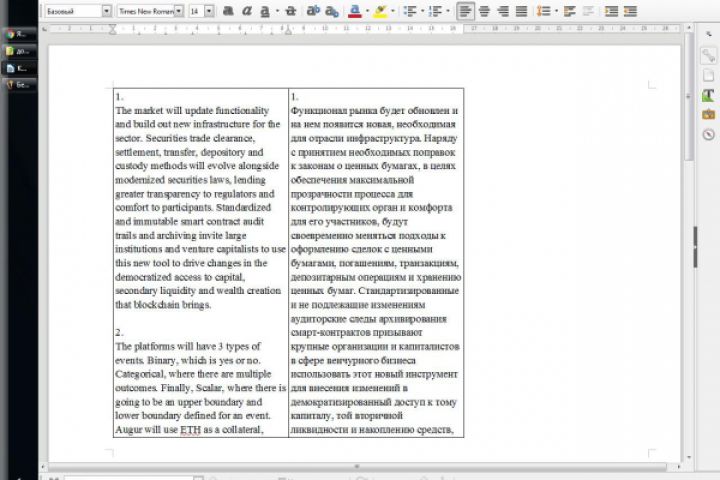720x480 pixels.
Task: Open second taskbar item 'До...'
Action: (x=20, y=51)
